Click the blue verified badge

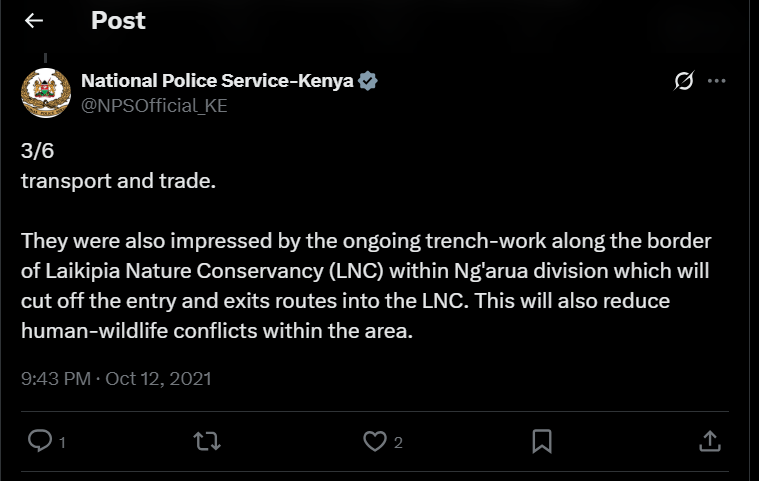368,81
